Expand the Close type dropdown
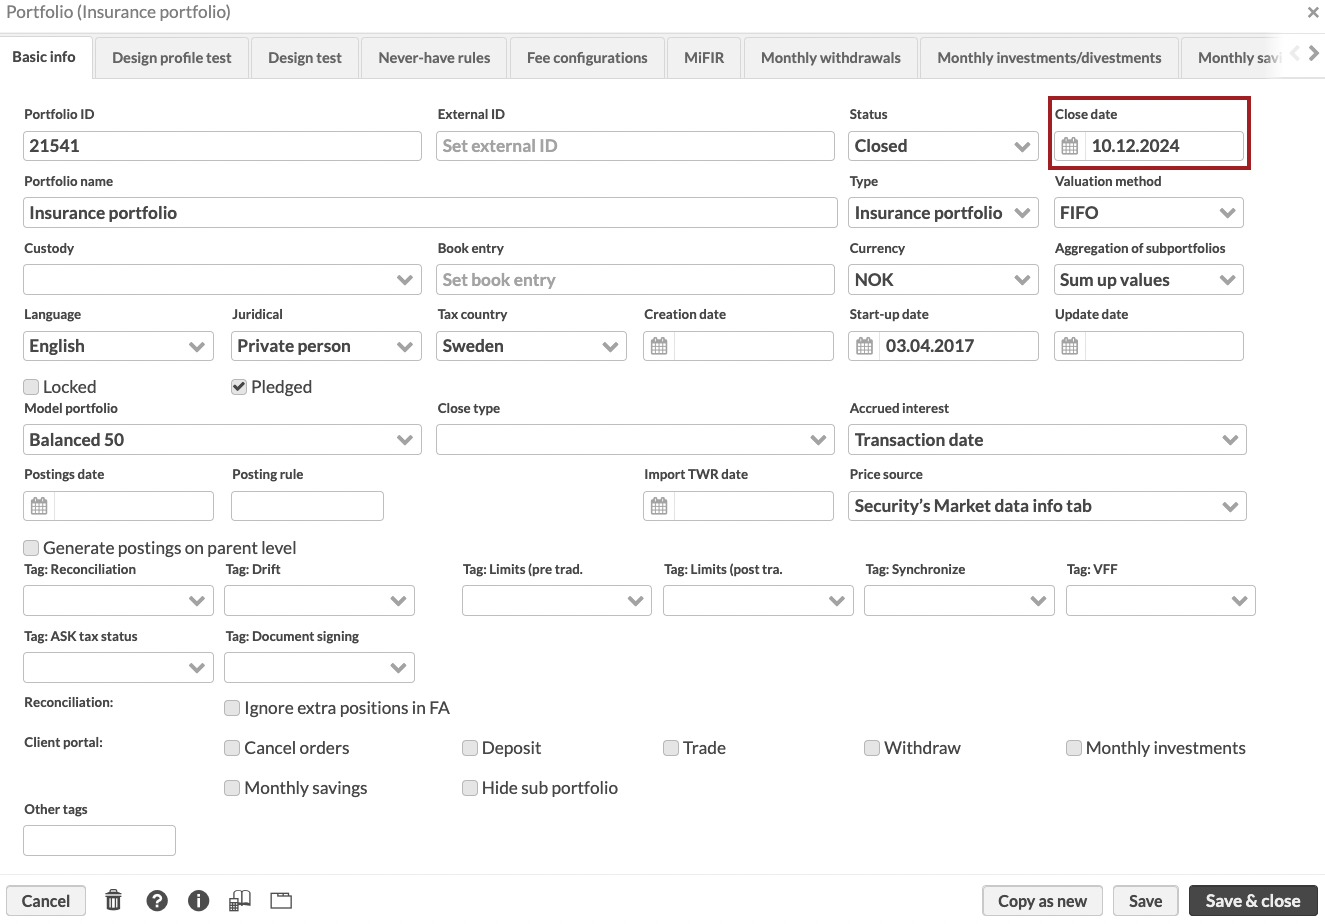This screenshot has width=1325, height=924. coord(635,440)
